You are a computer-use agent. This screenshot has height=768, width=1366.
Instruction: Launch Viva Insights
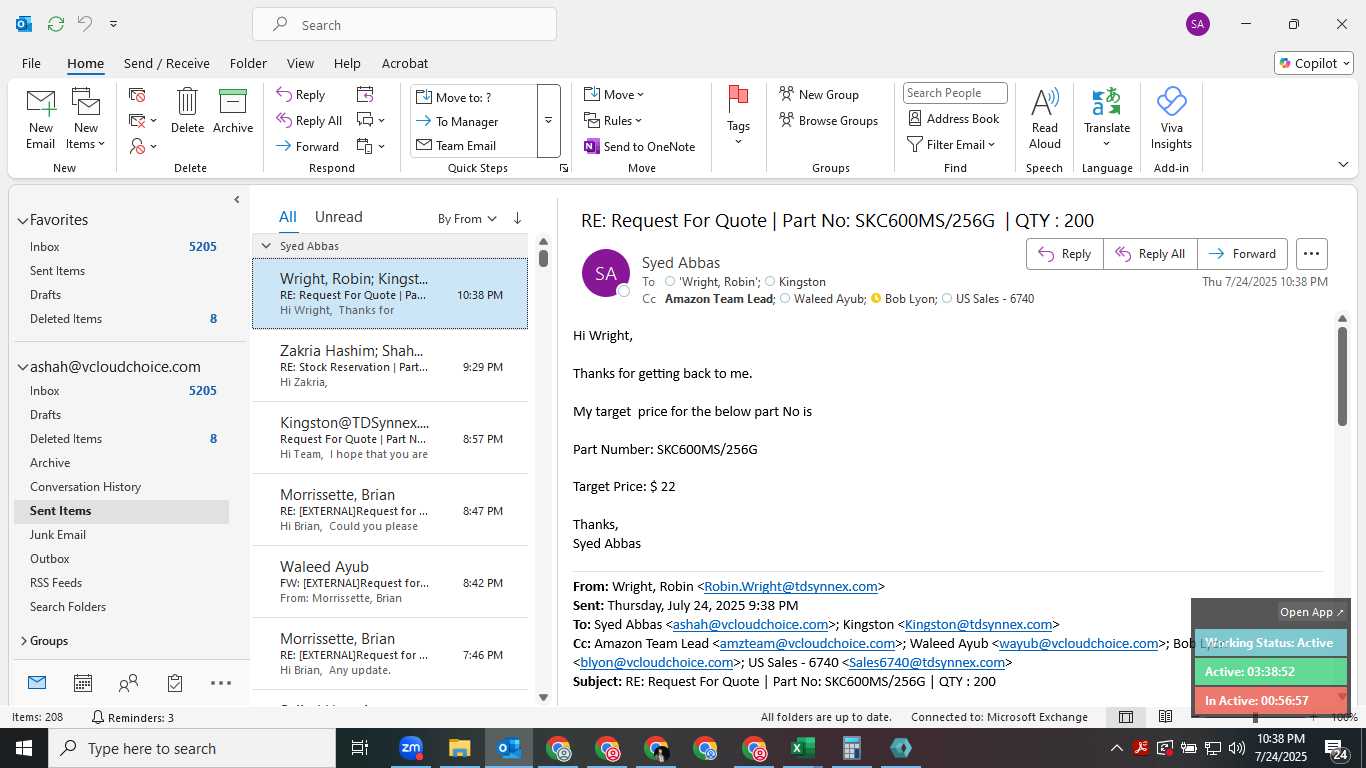1171,118
